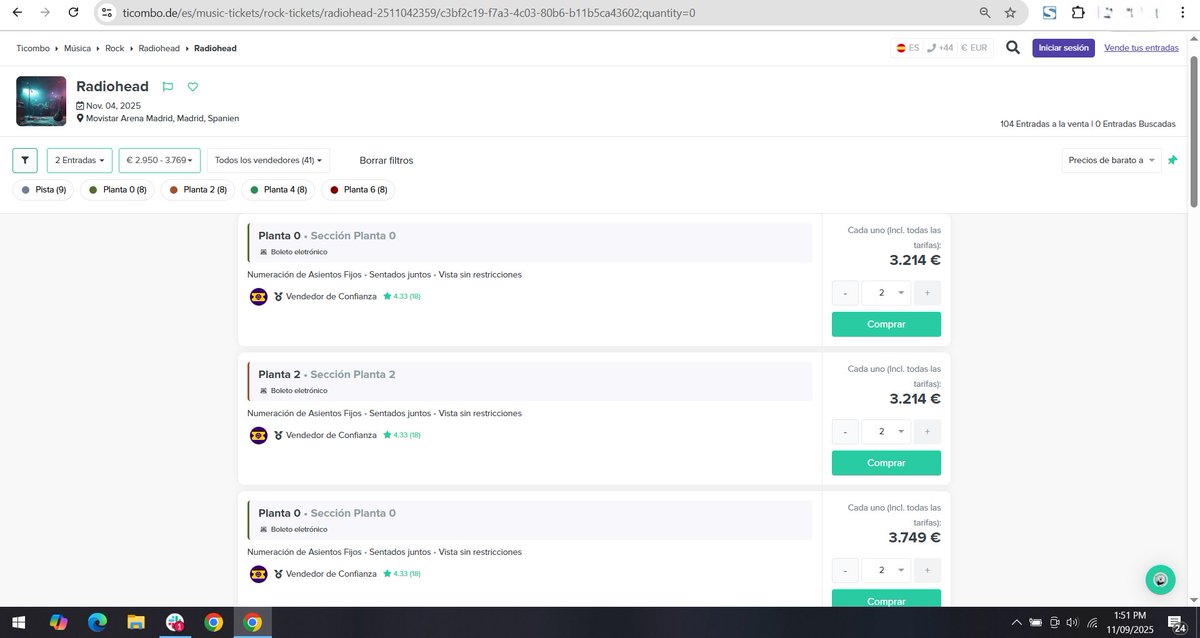
Task: Increase quantity on the Planta 2 listing
Action: 927,432
